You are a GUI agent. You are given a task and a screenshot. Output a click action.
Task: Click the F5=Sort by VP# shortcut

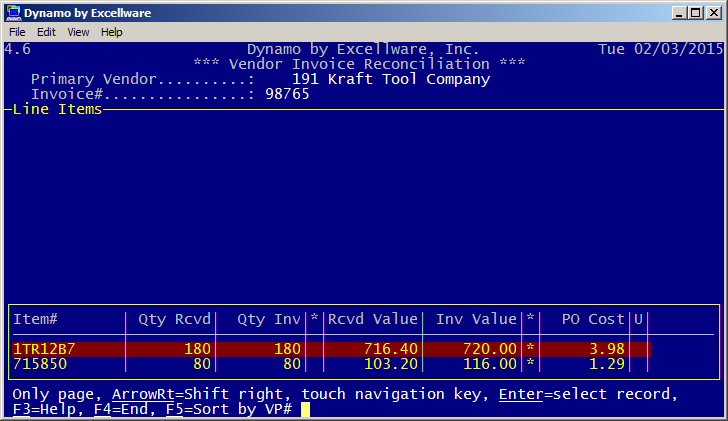(x=229, y=409)
